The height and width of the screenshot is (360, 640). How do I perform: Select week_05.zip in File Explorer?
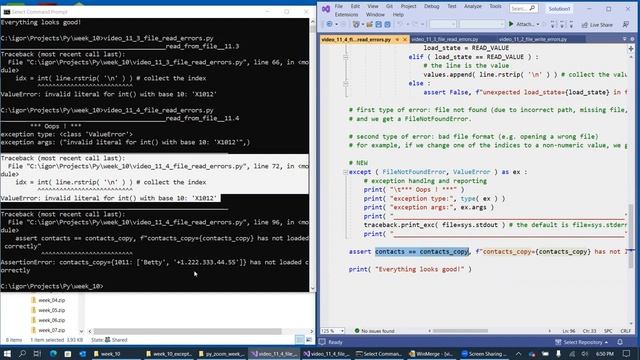point(51,310)
